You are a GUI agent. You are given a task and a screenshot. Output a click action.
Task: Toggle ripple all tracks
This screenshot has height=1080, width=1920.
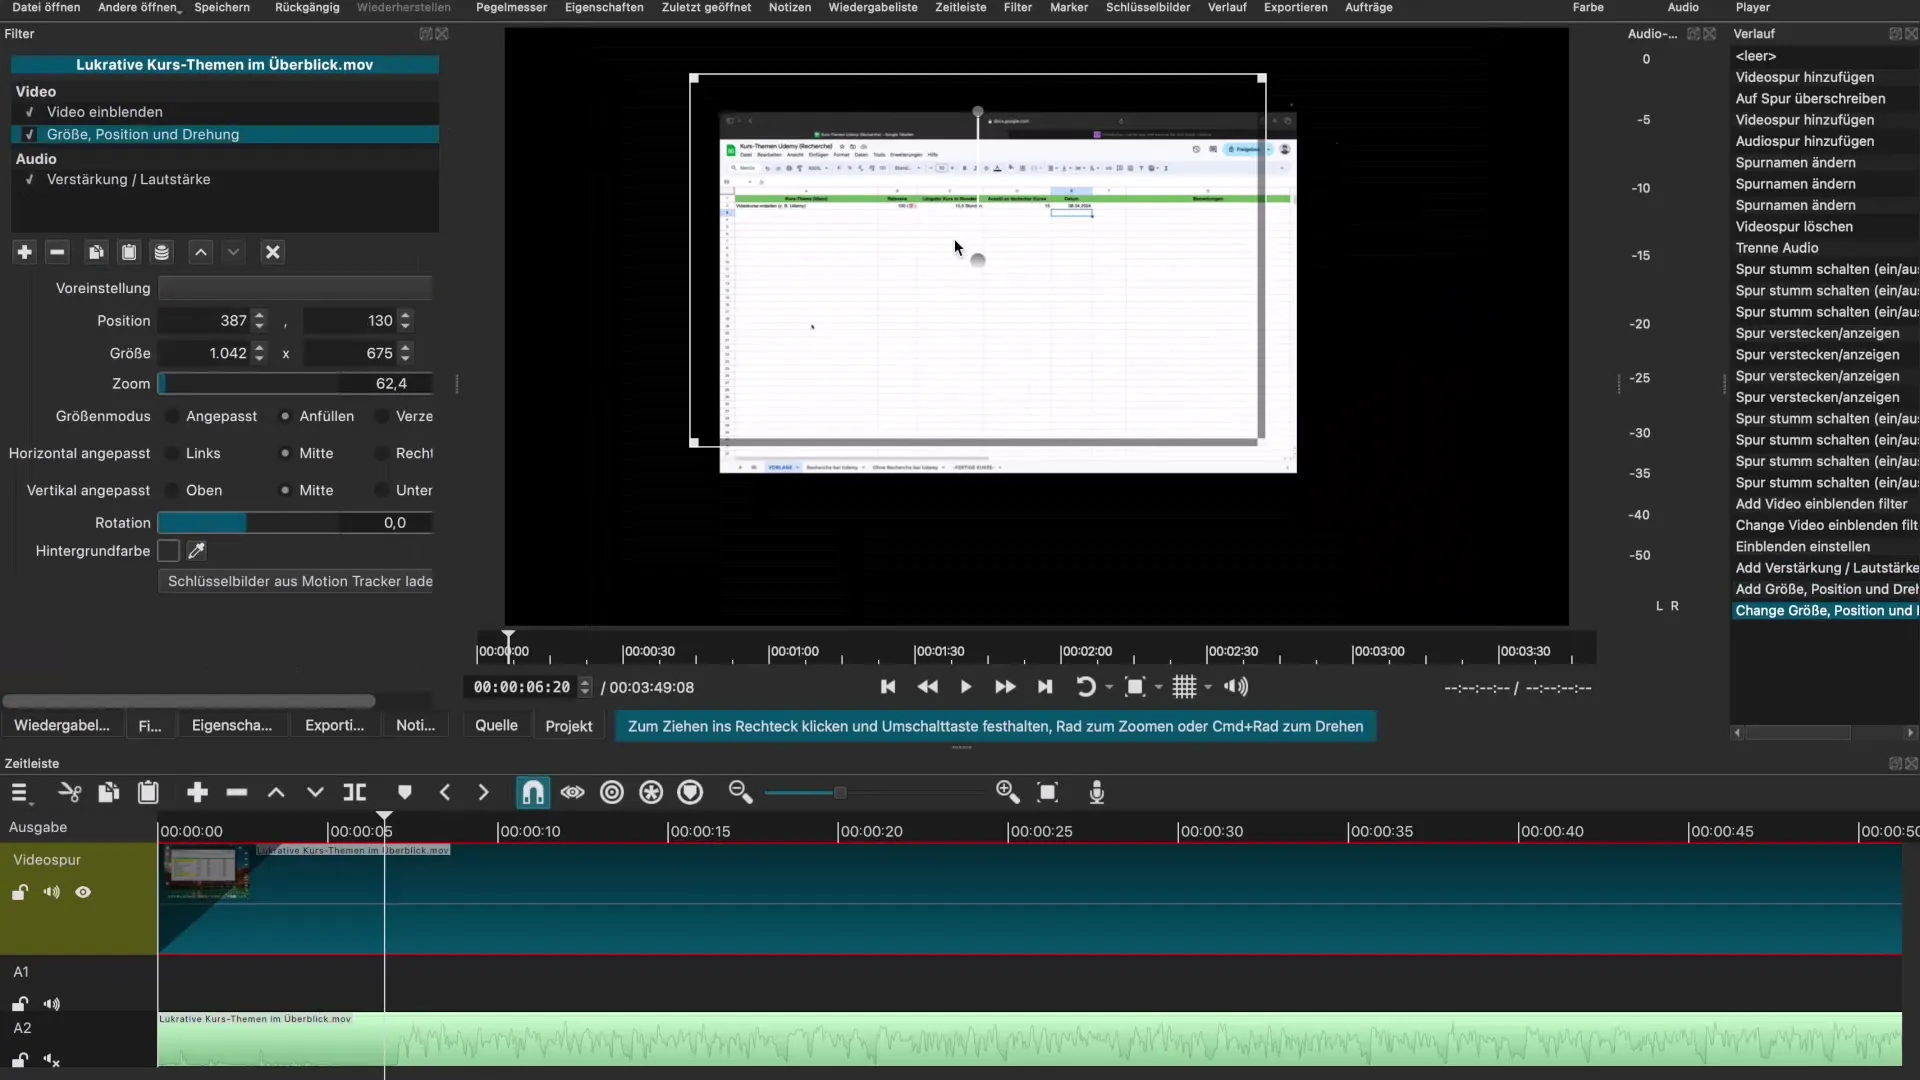(x=651, y=793)
